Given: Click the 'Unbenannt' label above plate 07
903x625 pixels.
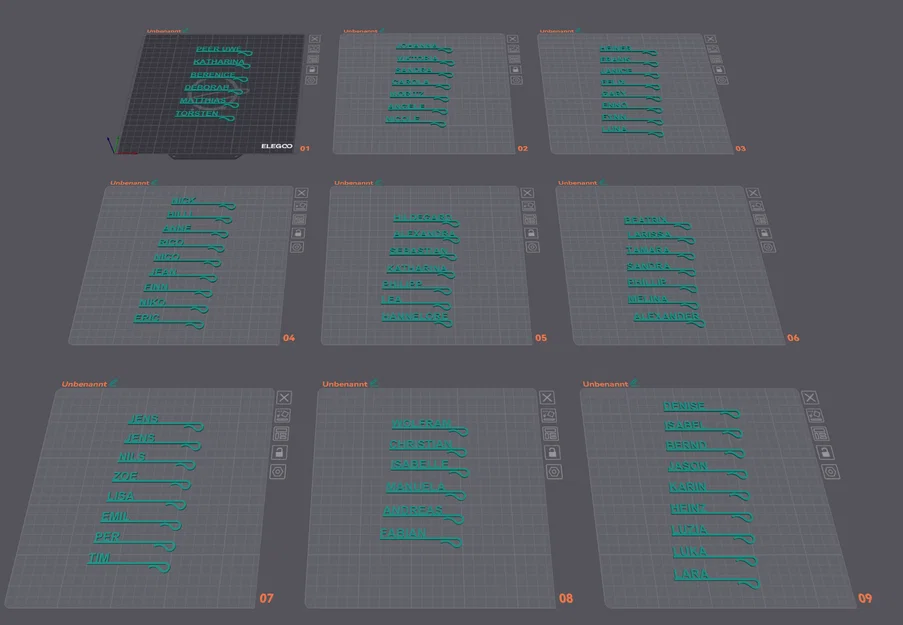Looking at the screenshot, I should (x=84, y=384).
